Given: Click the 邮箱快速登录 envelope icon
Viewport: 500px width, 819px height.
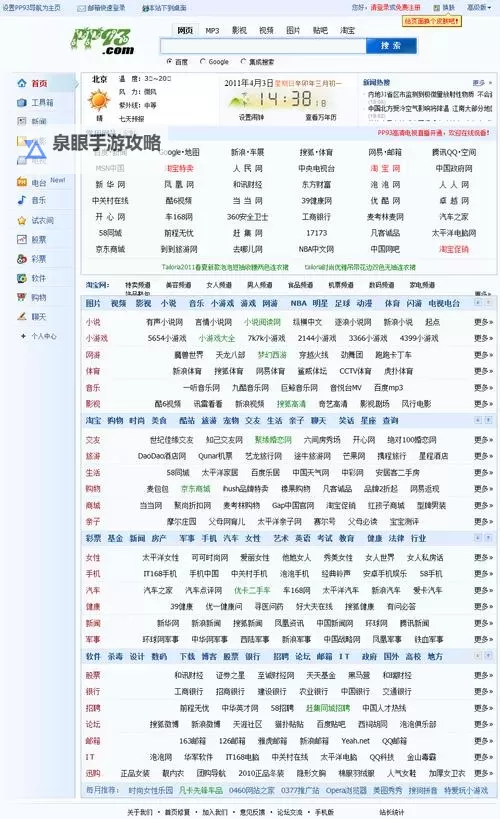Looking at the screenshot, I should pyautogui.click(x=82, y=8).
